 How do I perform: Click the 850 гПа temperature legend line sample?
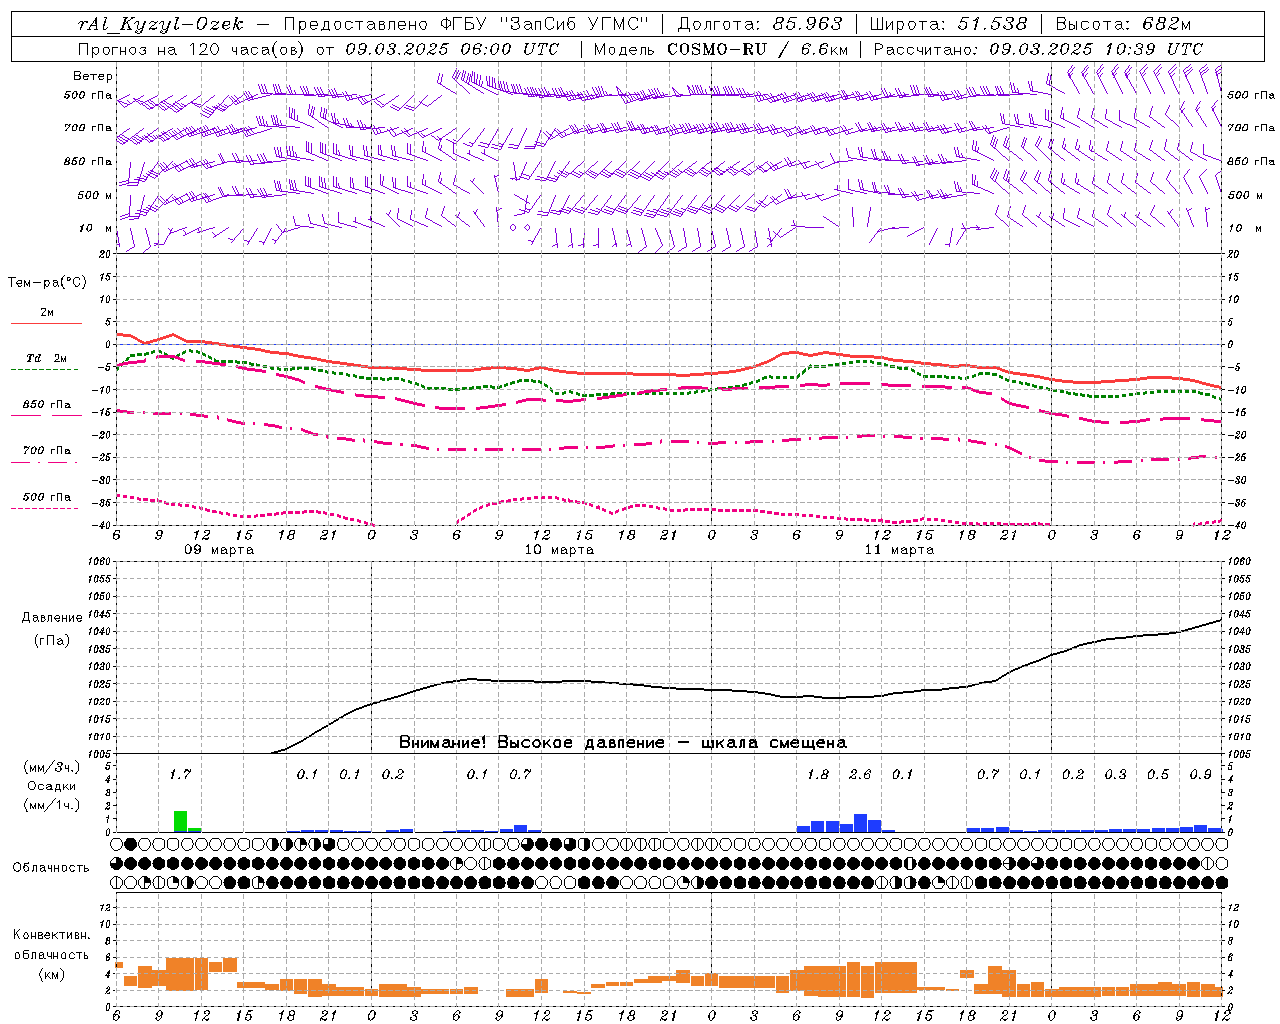click(x=46, y=415)
